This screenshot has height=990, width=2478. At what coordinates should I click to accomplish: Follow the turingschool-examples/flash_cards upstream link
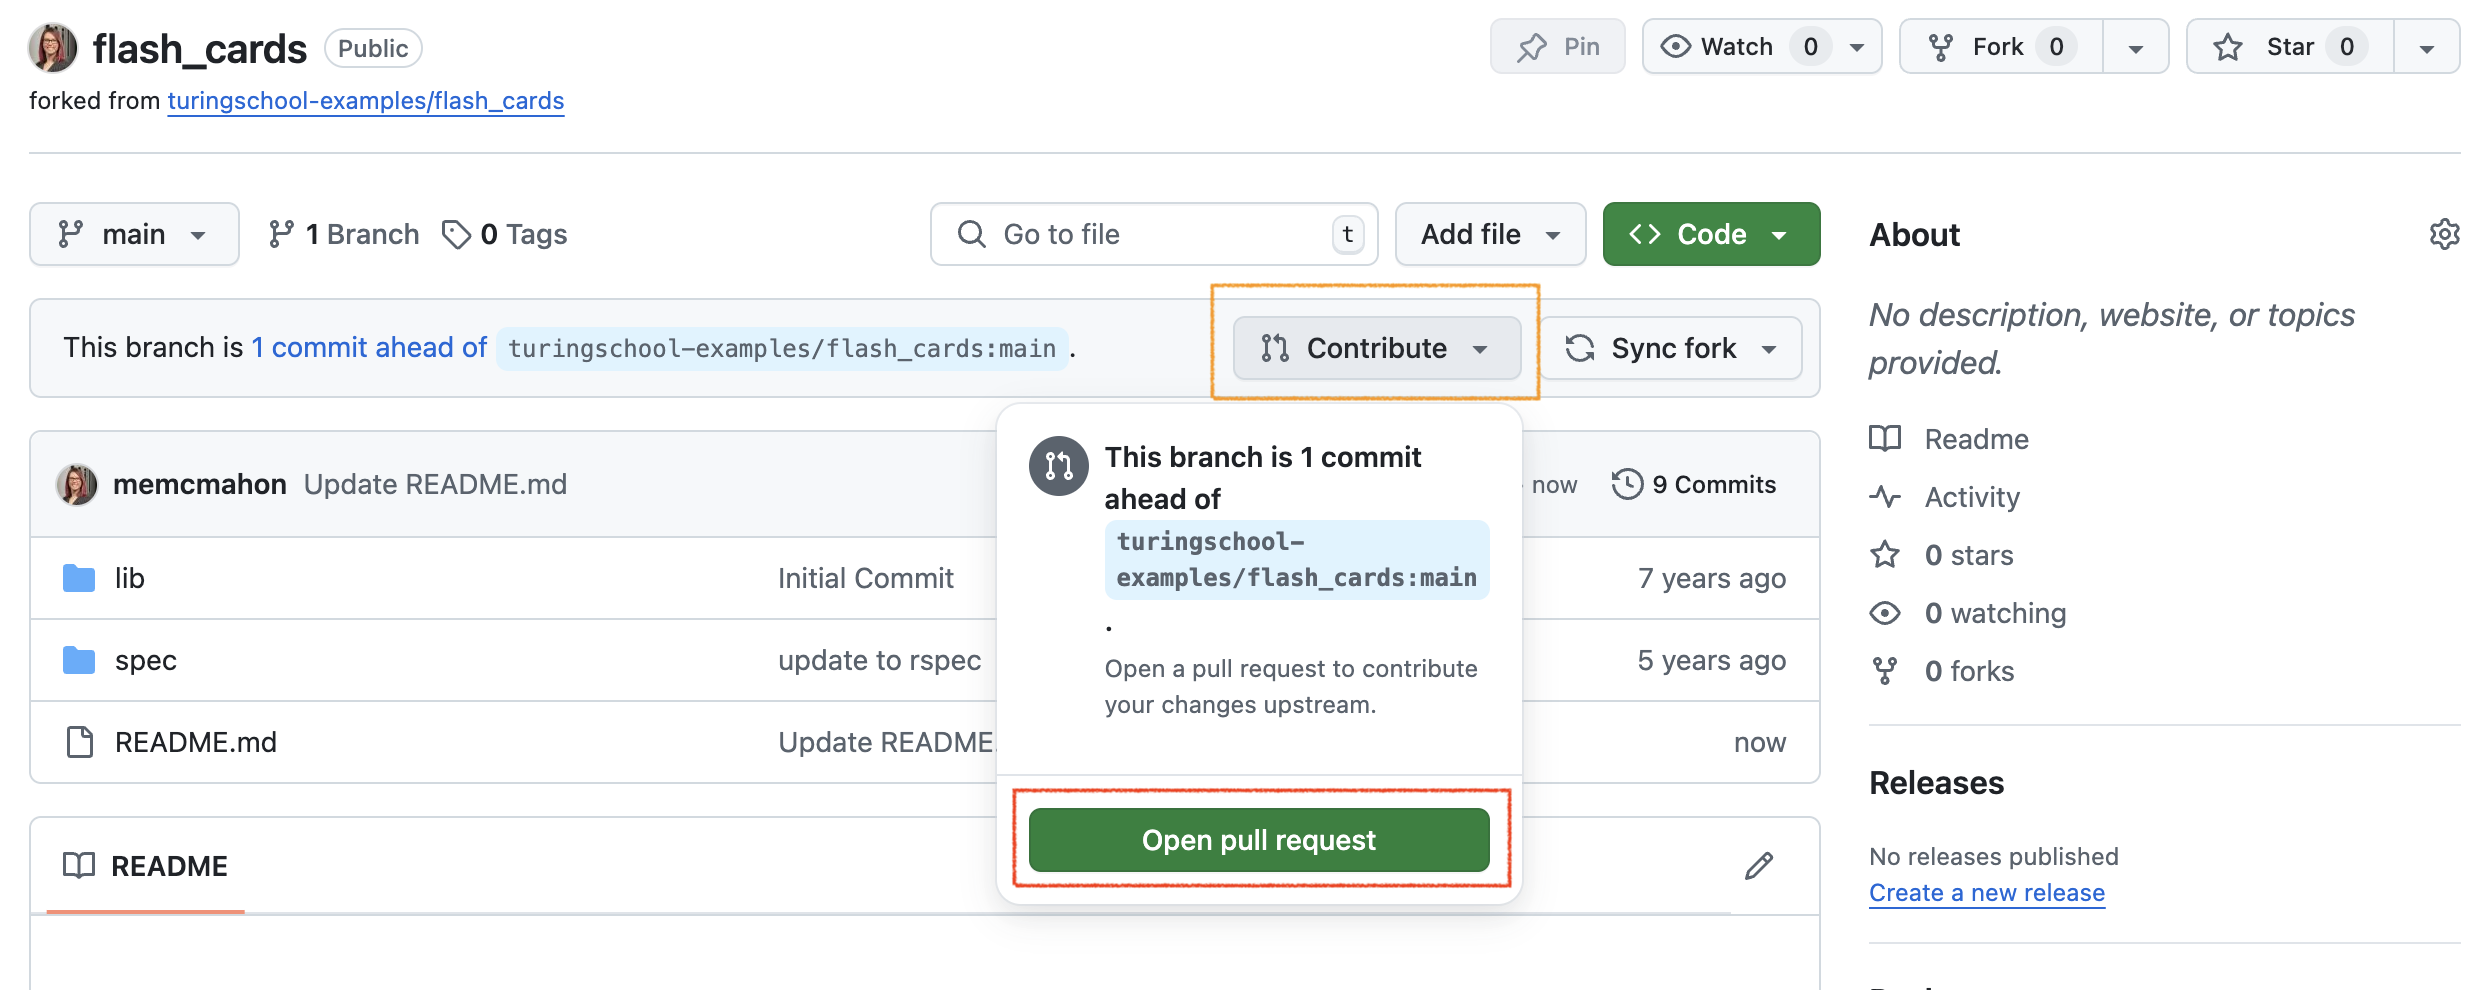[365, 100]
